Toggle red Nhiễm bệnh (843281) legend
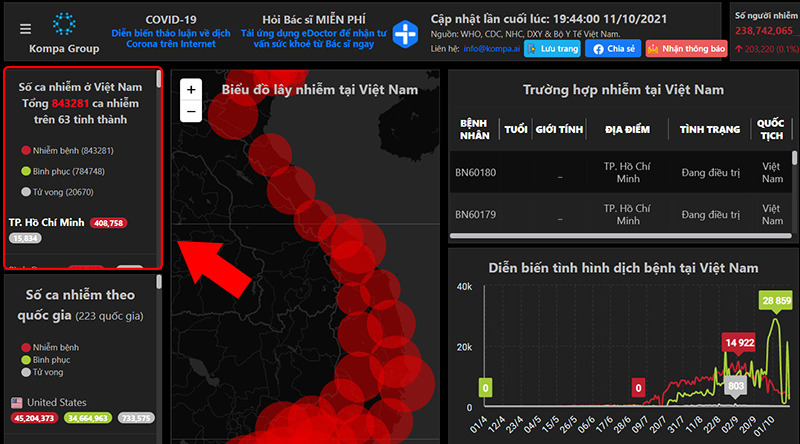 tap(67, 151)
